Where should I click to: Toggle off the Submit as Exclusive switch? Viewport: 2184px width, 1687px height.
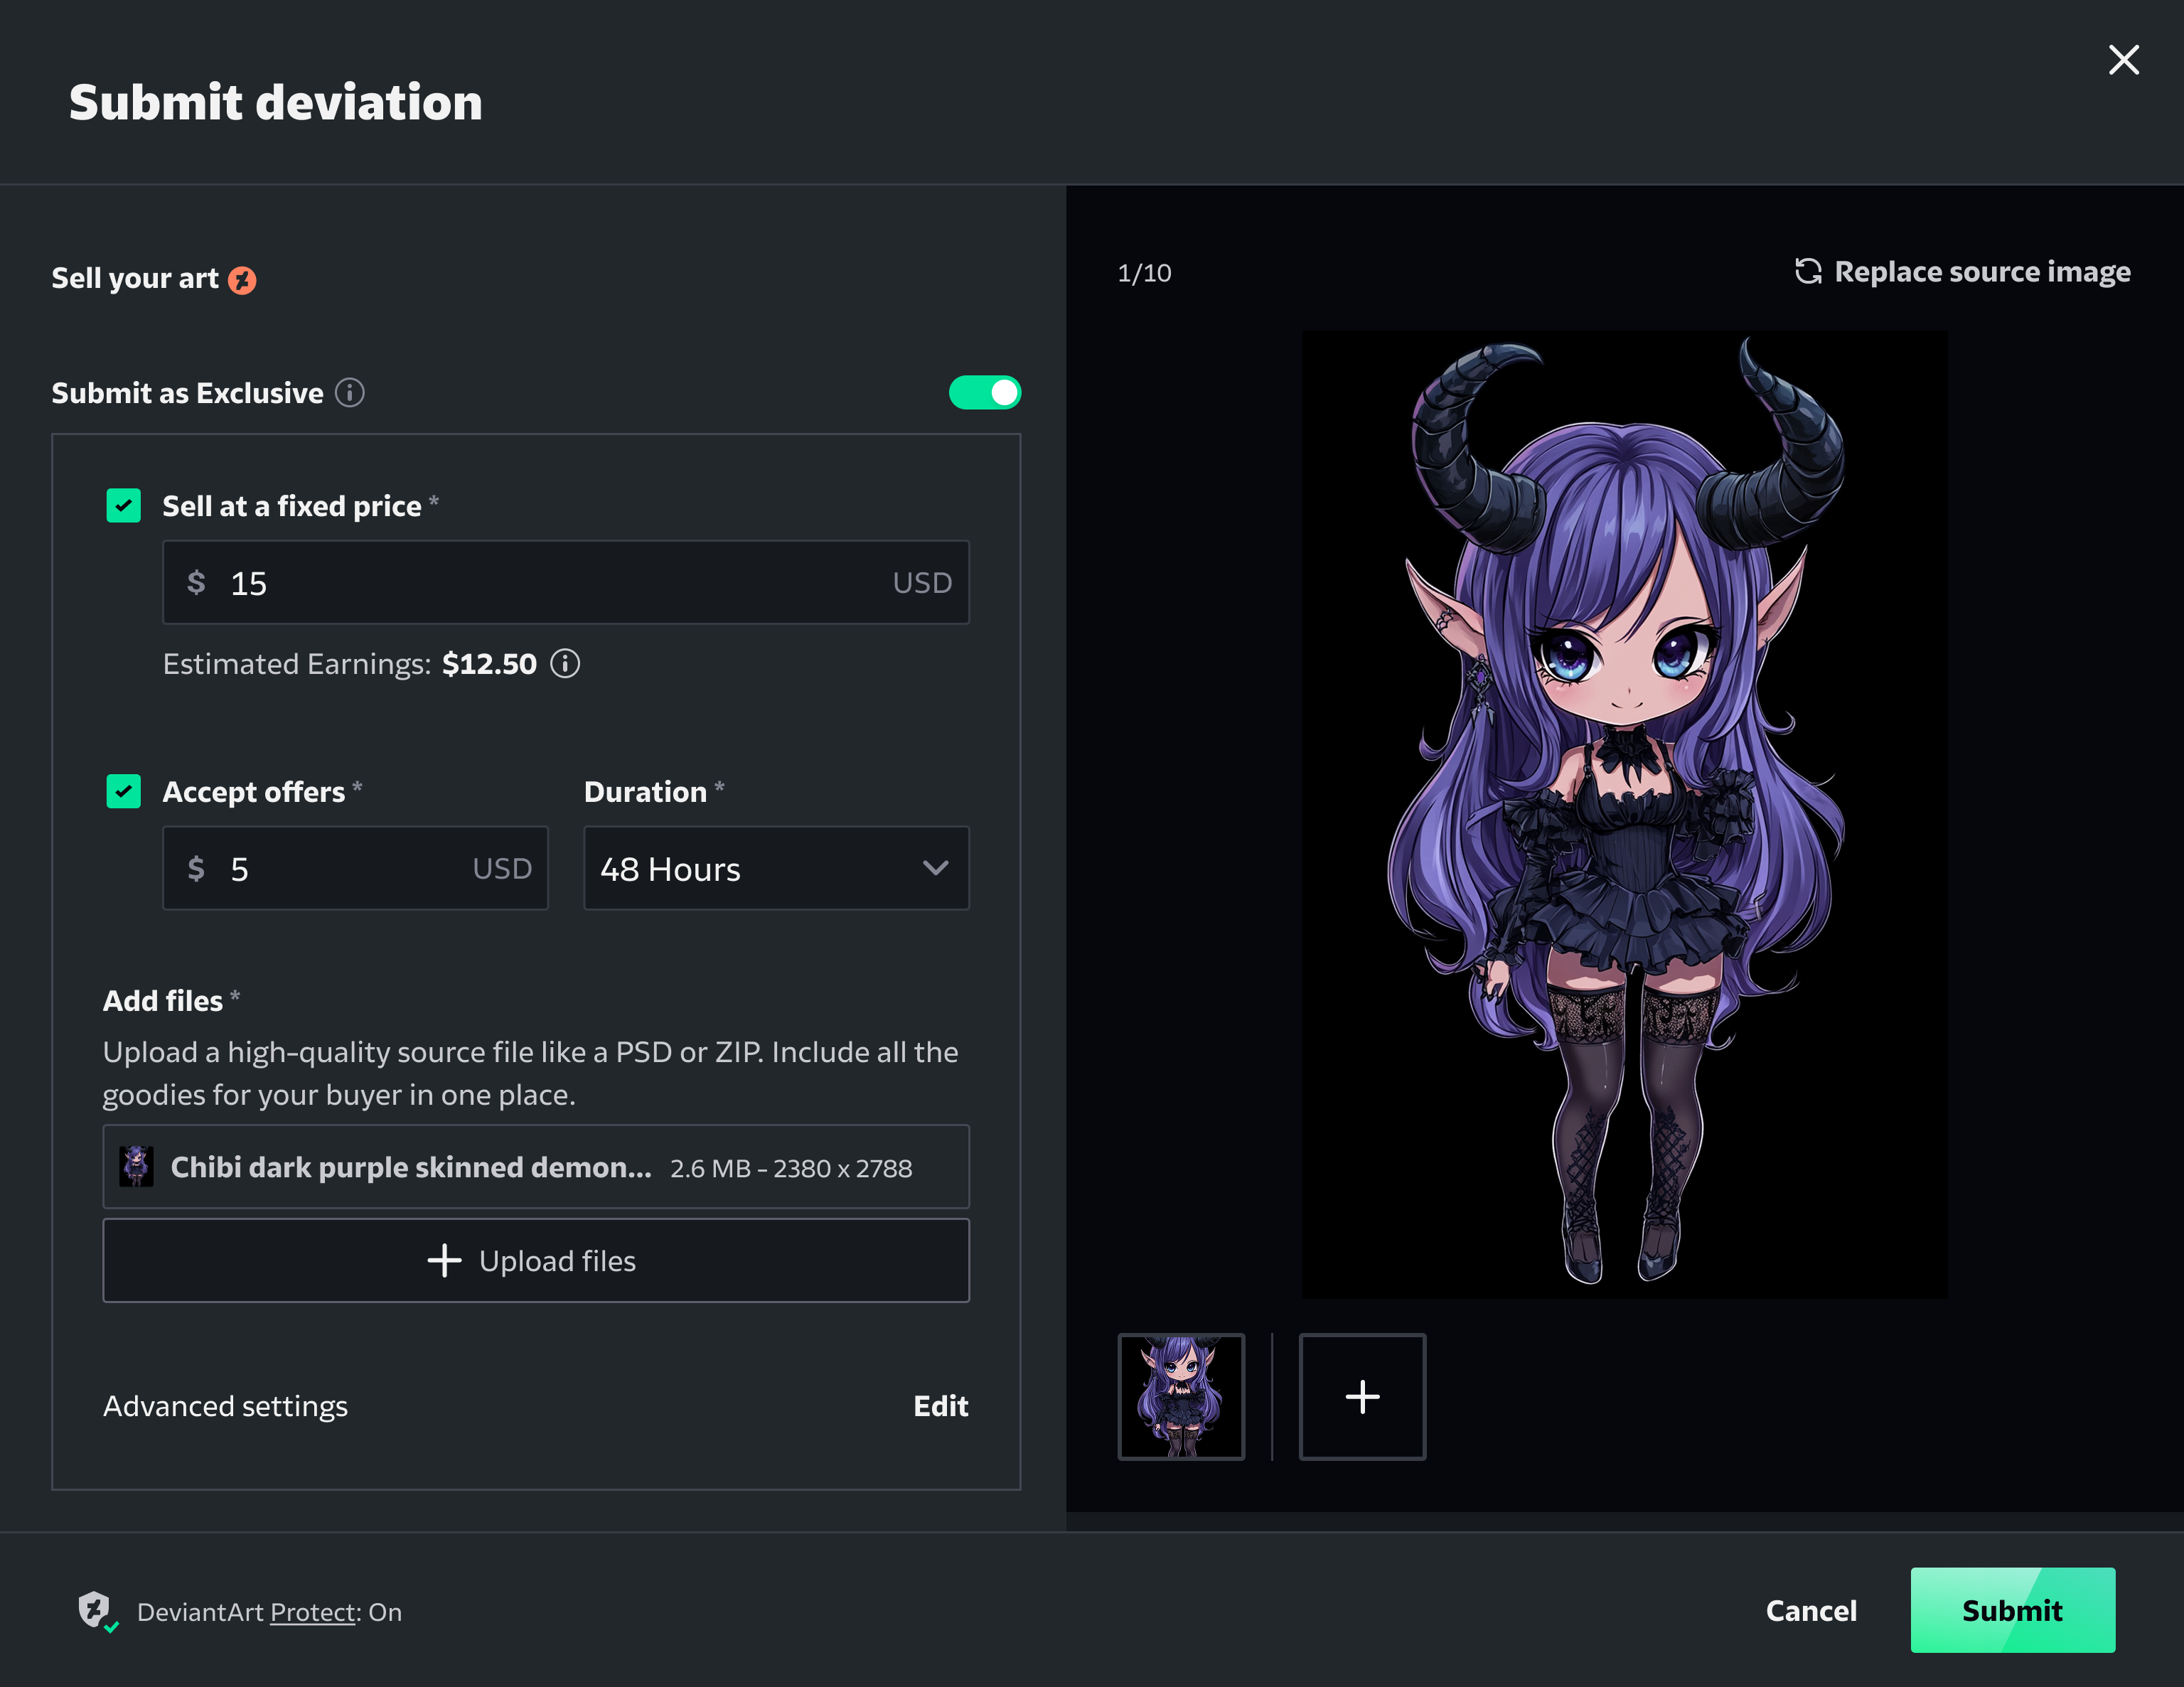(x=984, y=393)
